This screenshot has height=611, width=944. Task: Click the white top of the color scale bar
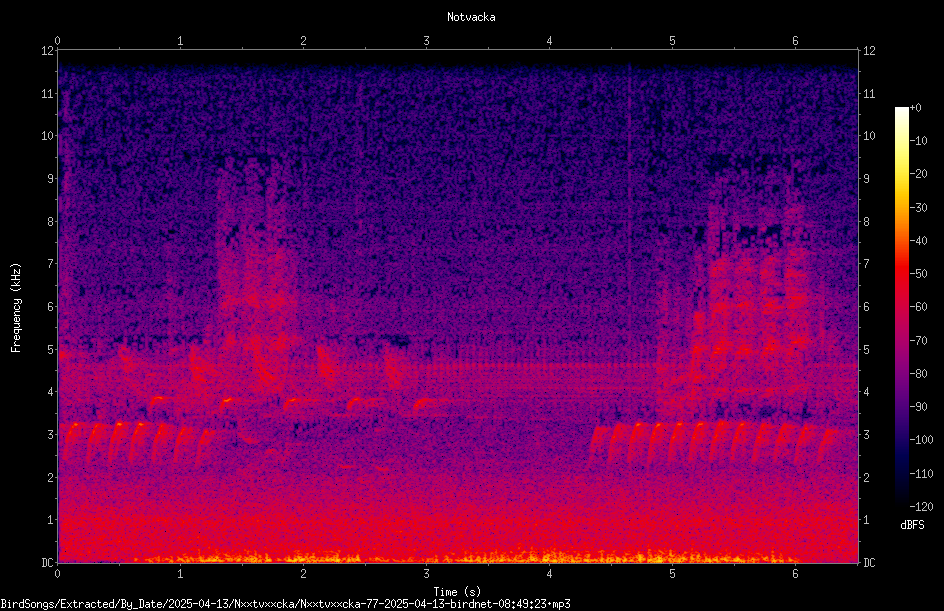point(901,112)
